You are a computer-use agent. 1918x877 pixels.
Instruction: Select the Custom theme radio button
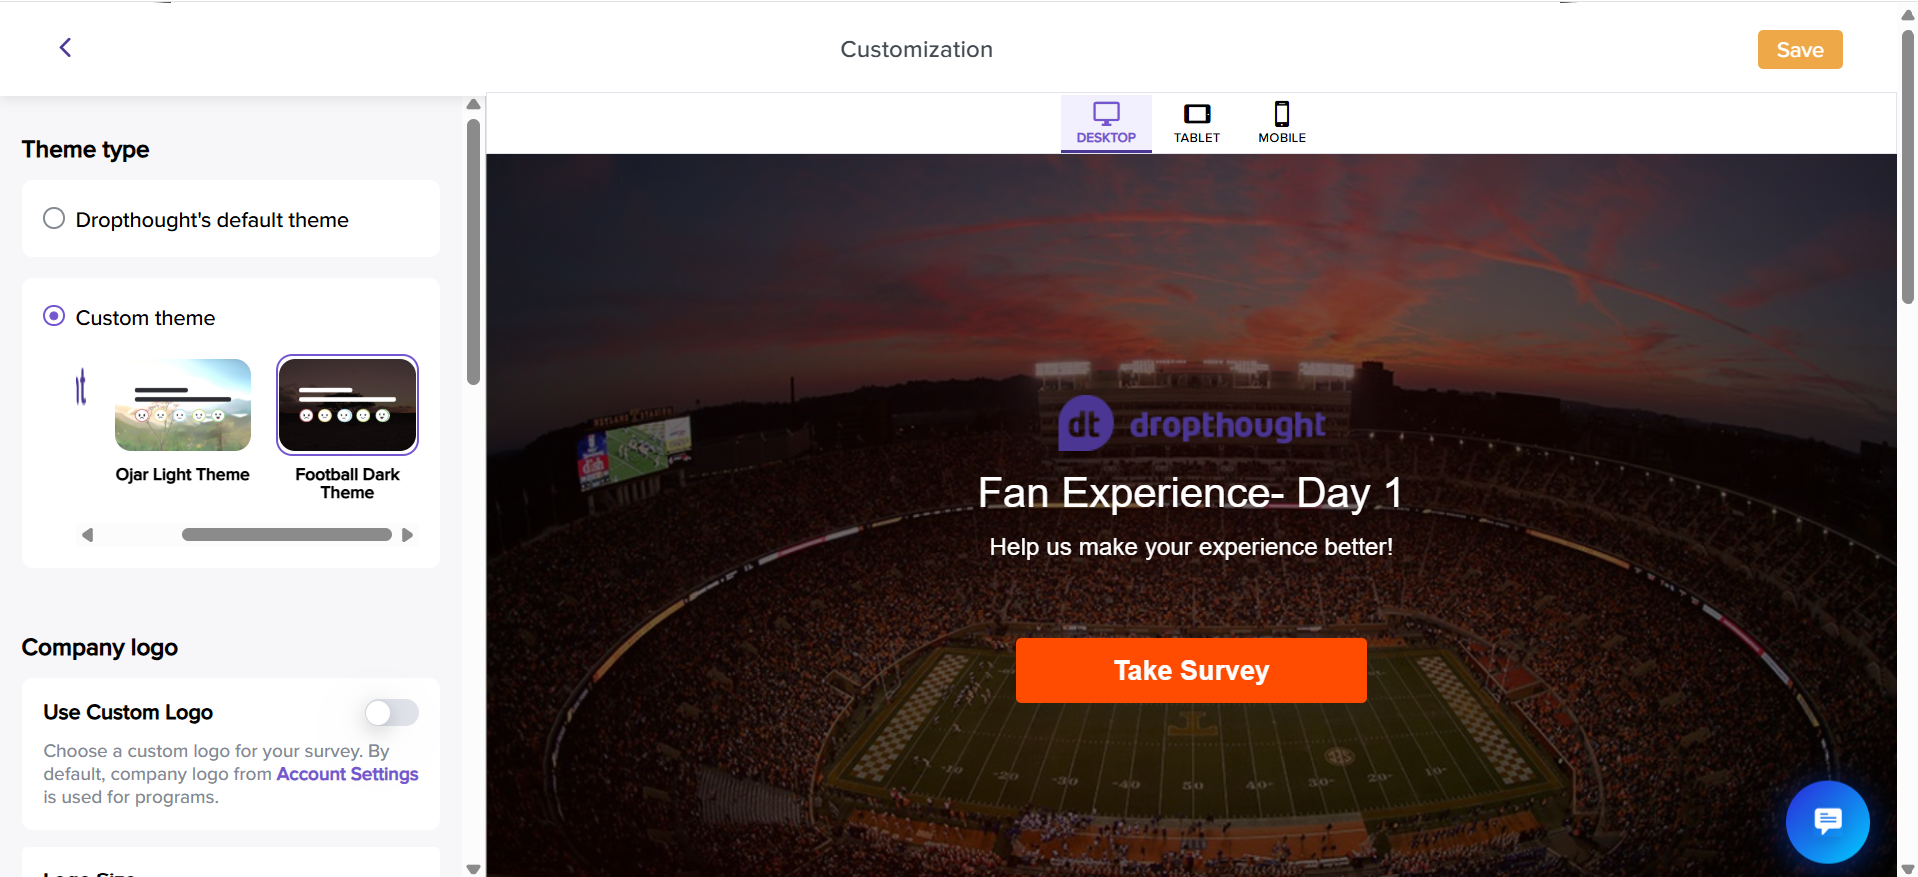(54, 317)
